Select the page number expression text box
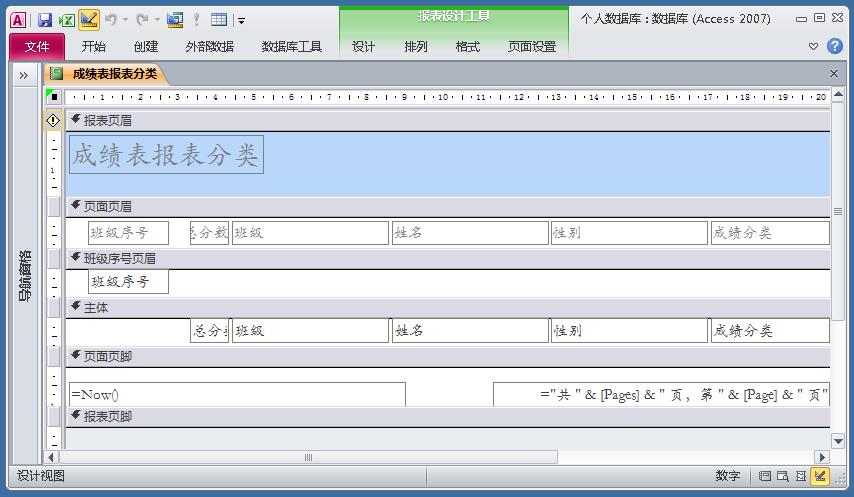The image size is (854, 497). point(661,394)
